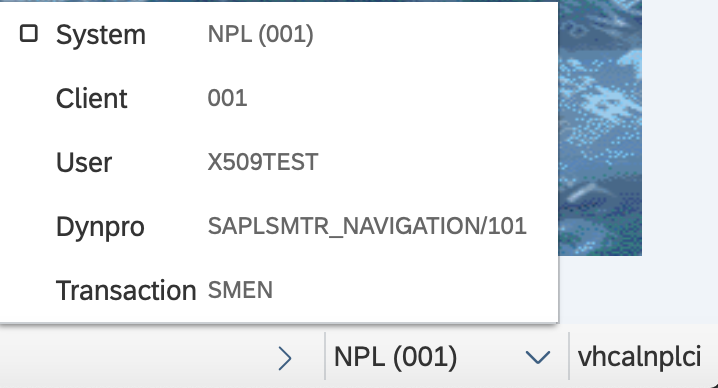Click the NPL (001) value beside System
This screenshot has height=388, width=718.
point(261,34)
